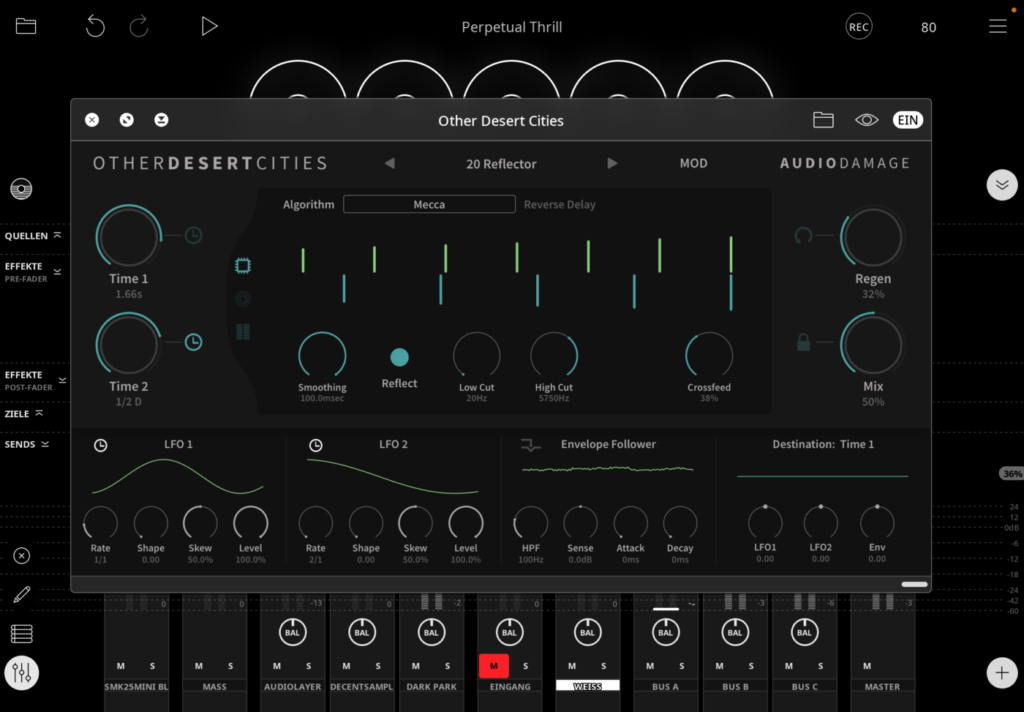1024x712 pixels.
Task: Toggle LFO 1 tempo sync clock
Action: point(101,445)
